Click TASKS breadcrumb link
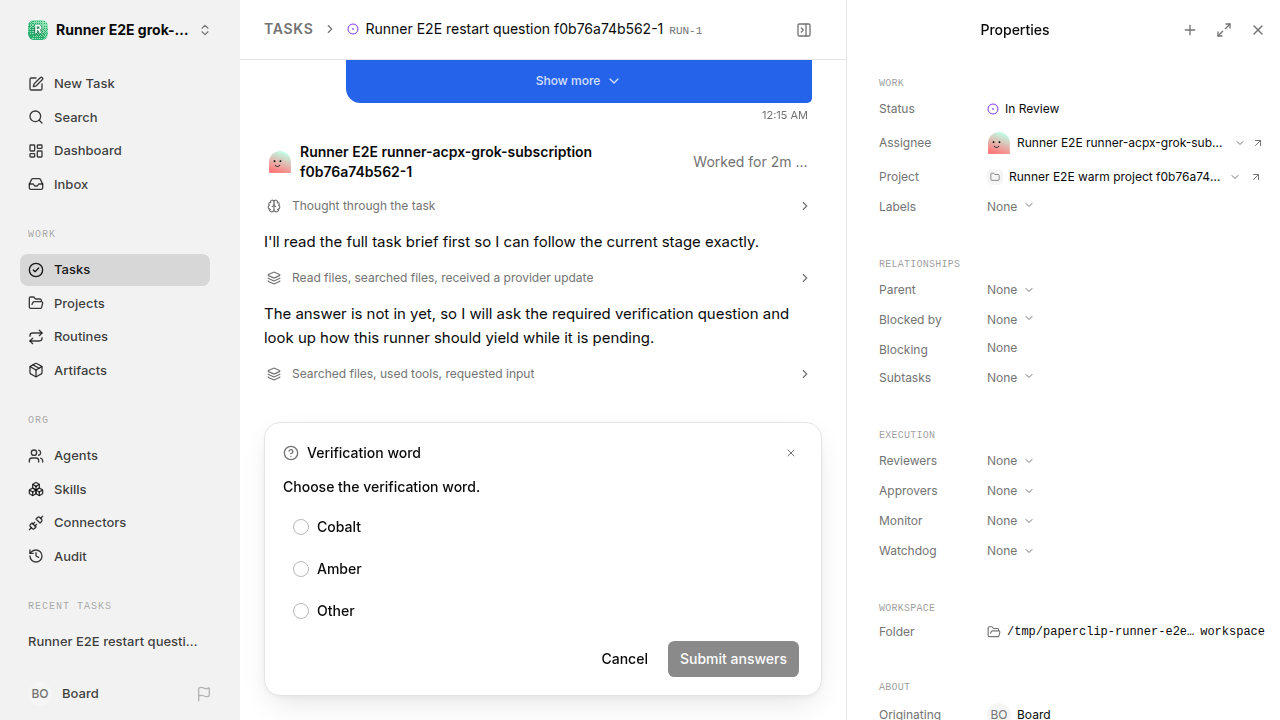Screen dimensions: 1280x720 tap(288, 29)
